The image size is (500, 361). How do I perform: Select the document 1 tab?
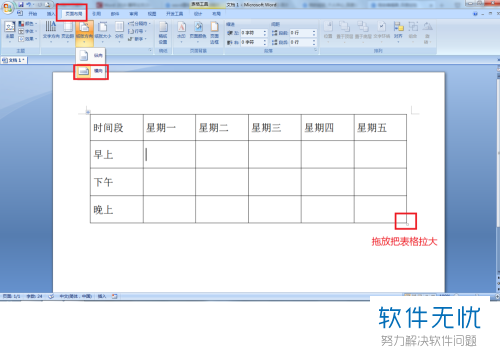click(14, 60)
